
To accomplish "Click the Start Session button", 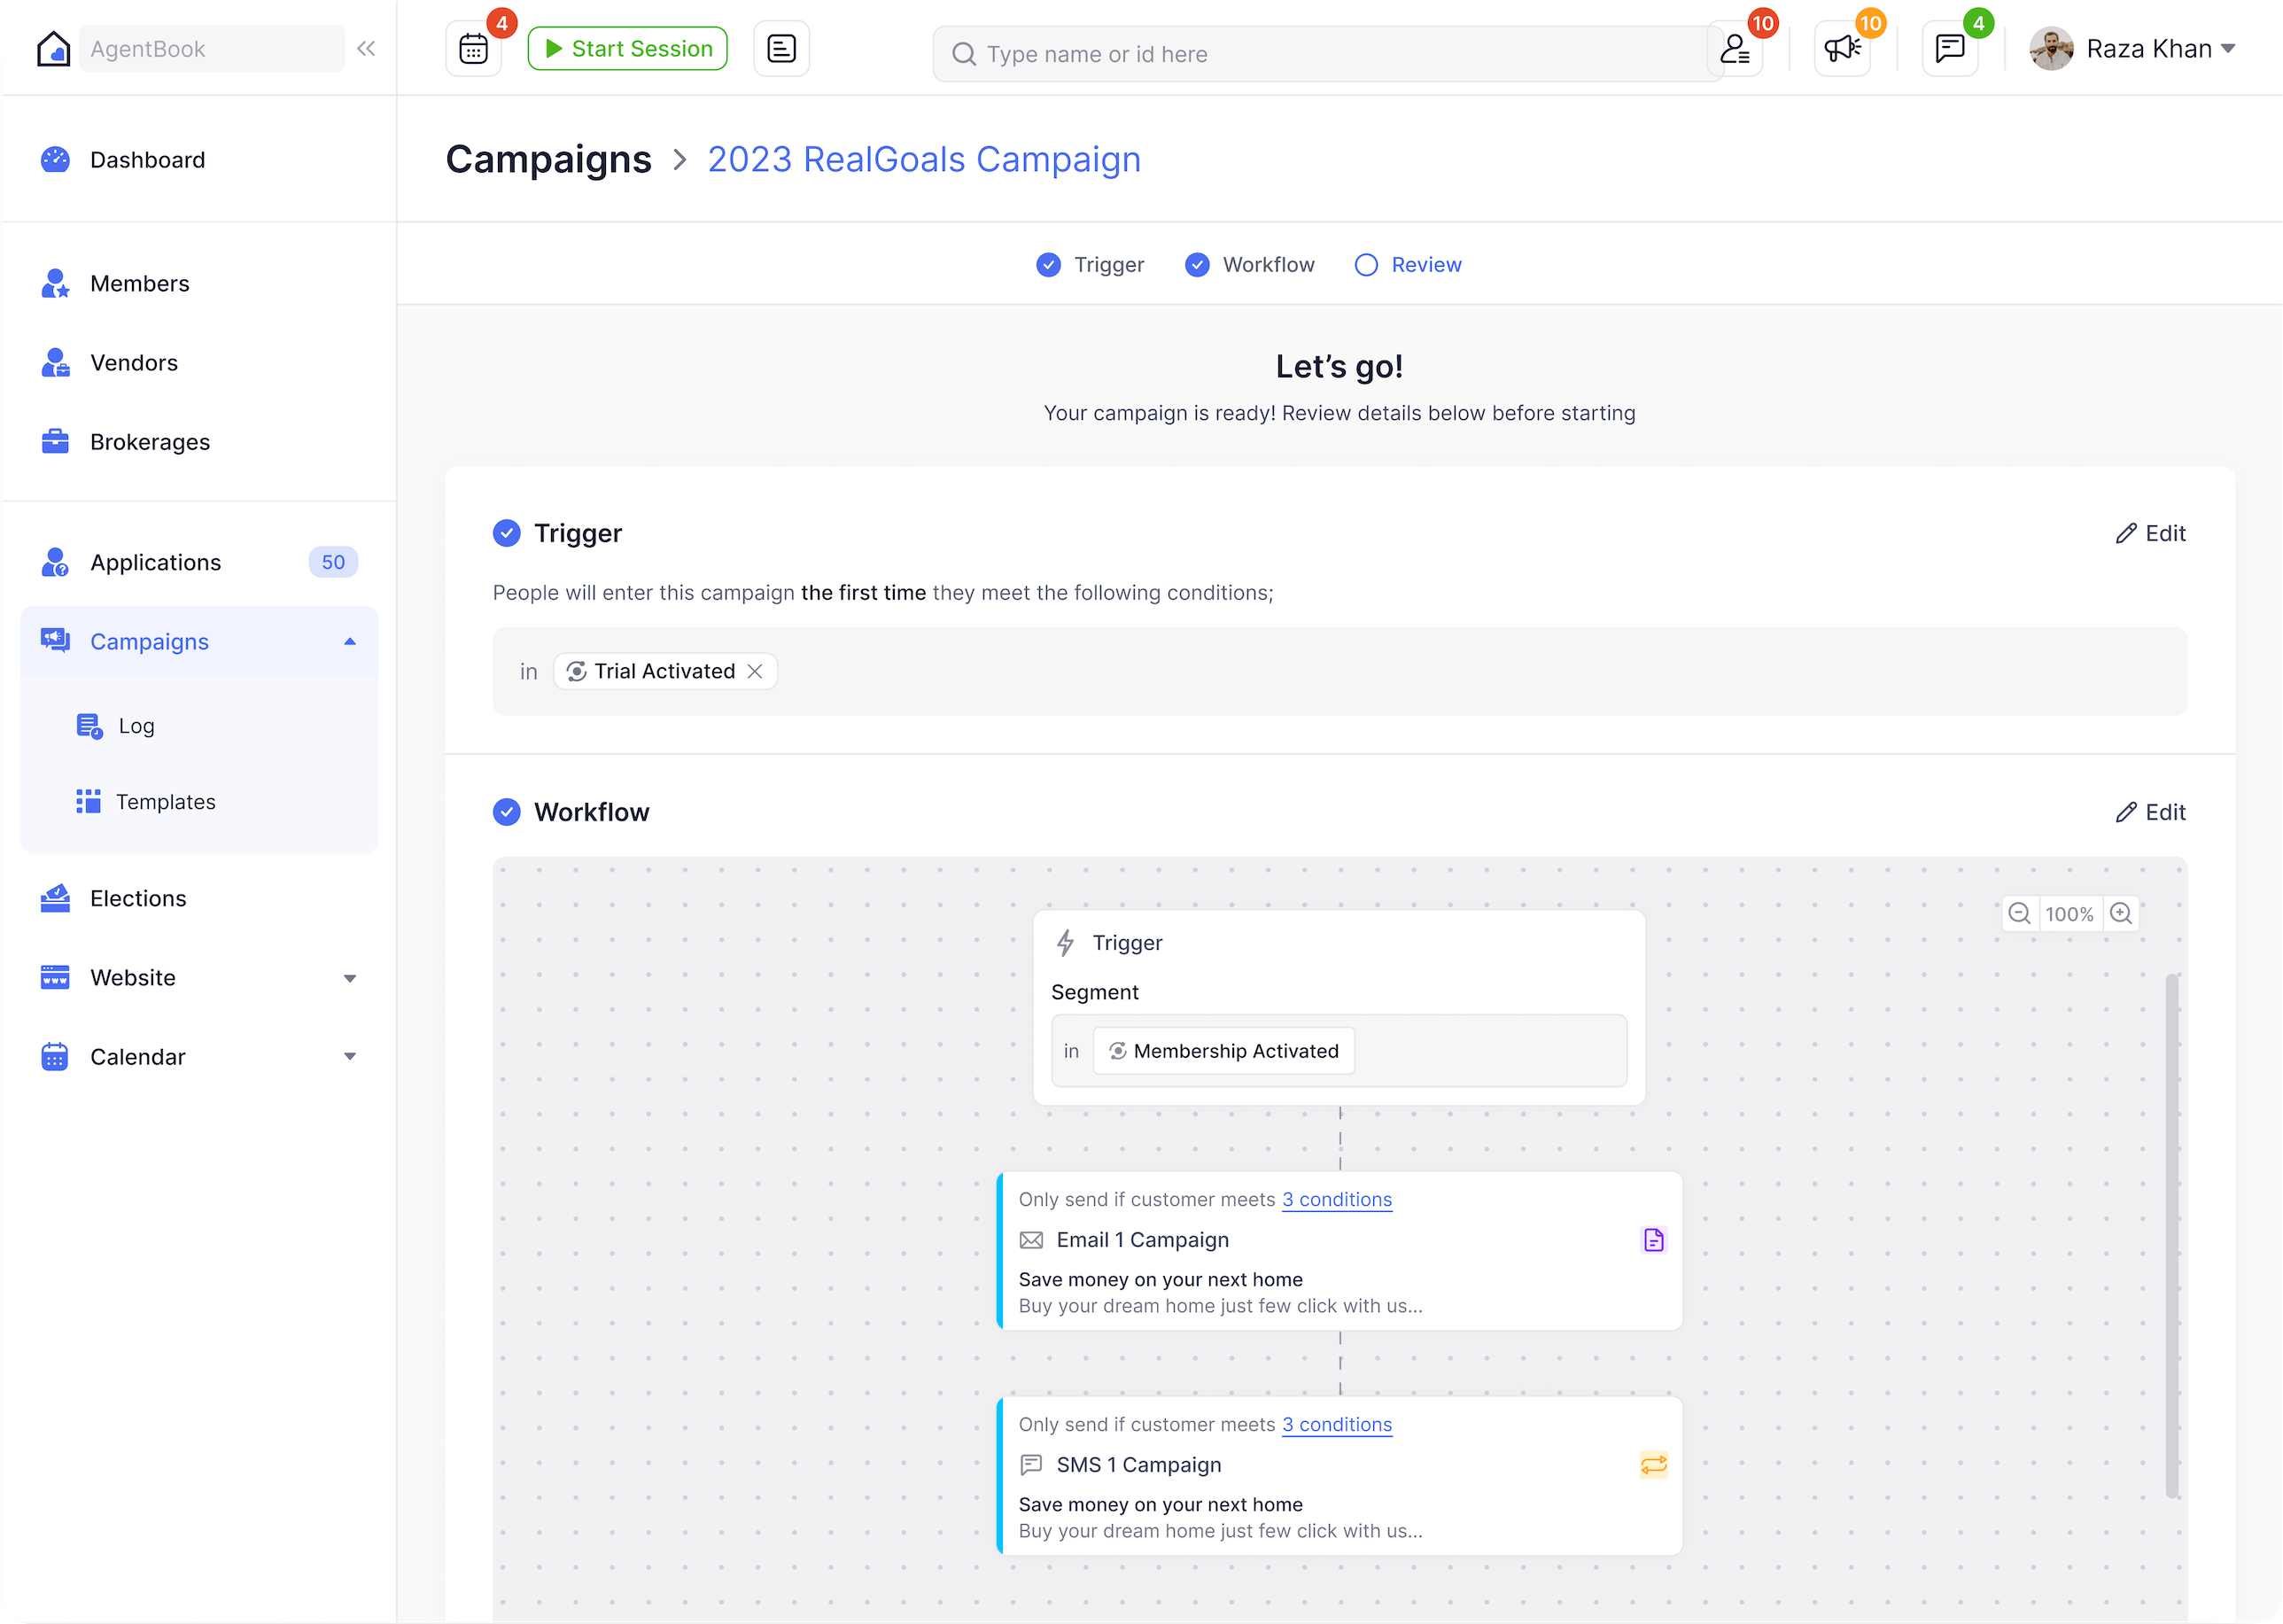I will pos(627,49).
